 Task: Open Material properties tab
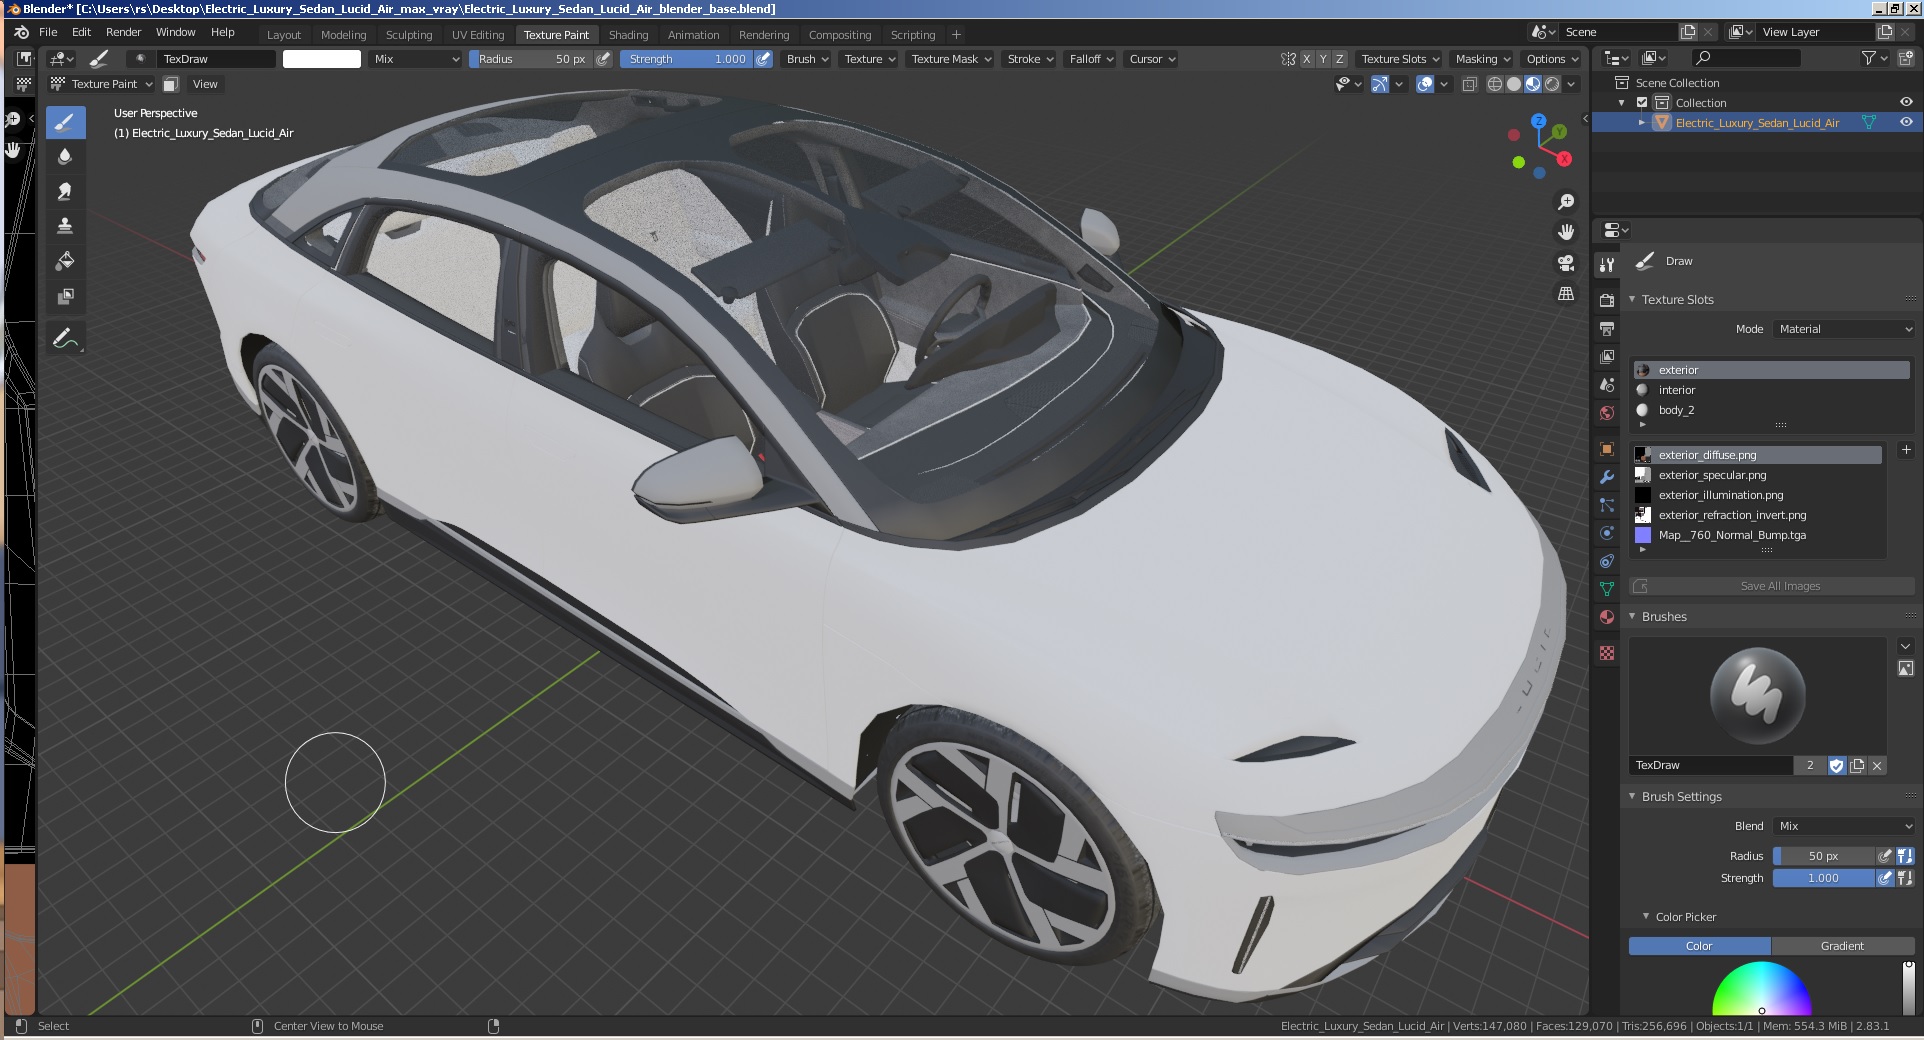pos(1607,617)
